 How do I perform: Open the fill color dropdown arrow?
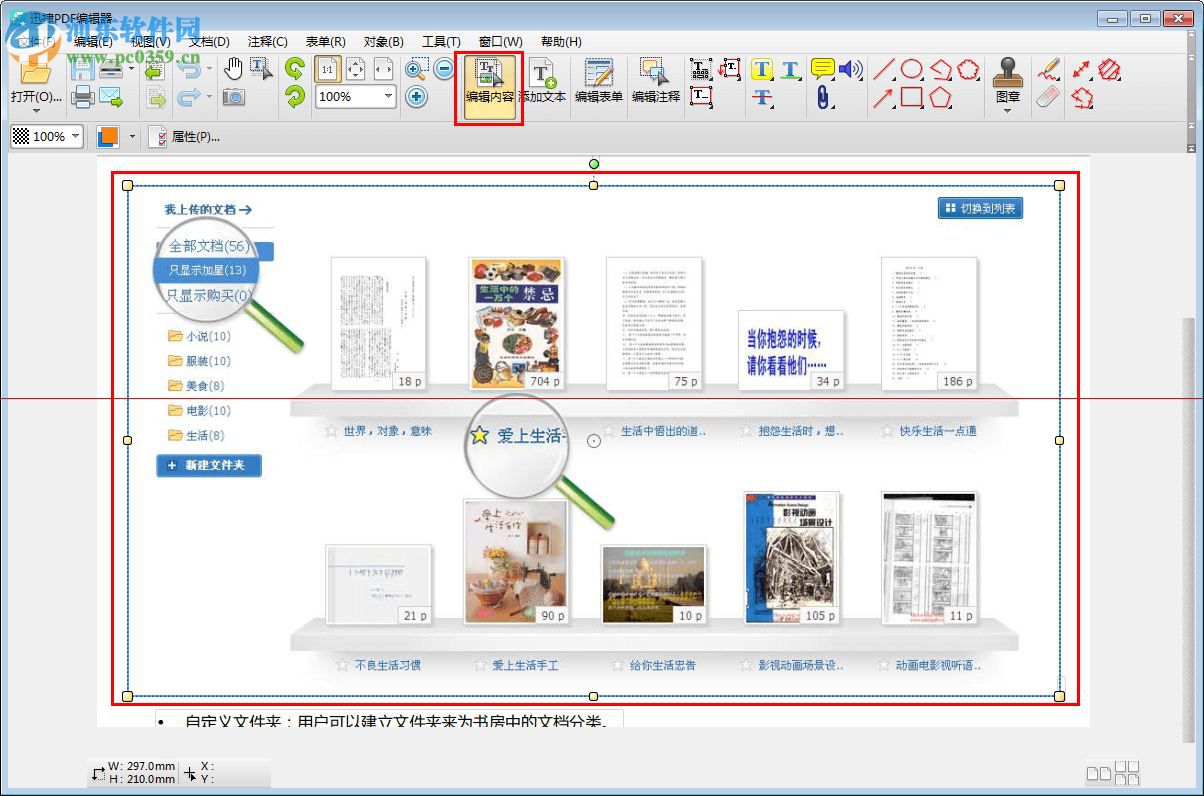point(132,137)
